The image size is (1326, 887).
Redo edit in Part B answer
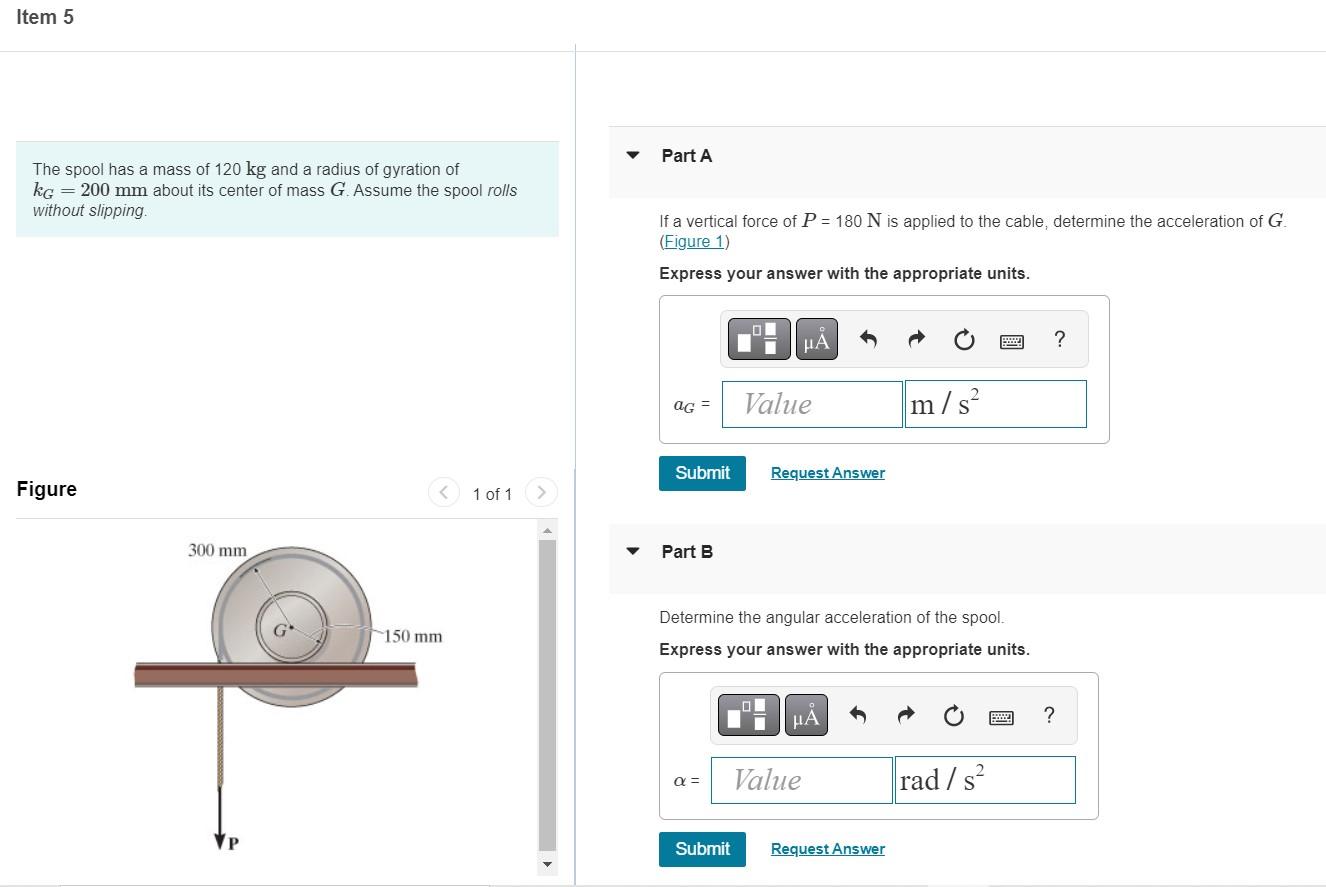coord(905,716)
